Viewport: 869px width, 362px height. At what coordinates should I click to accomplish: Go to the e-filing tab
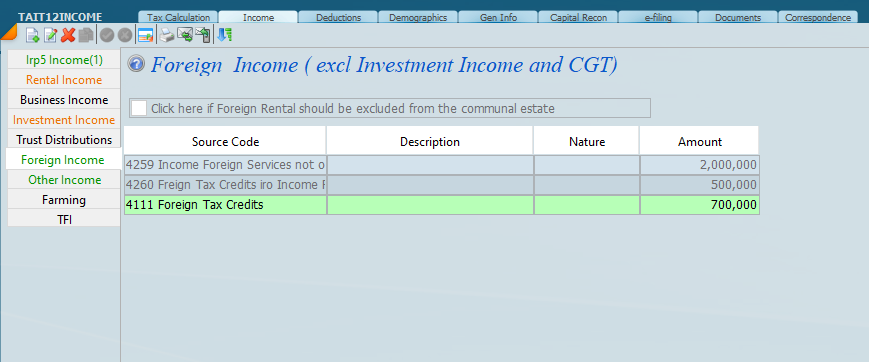point(658,17)
